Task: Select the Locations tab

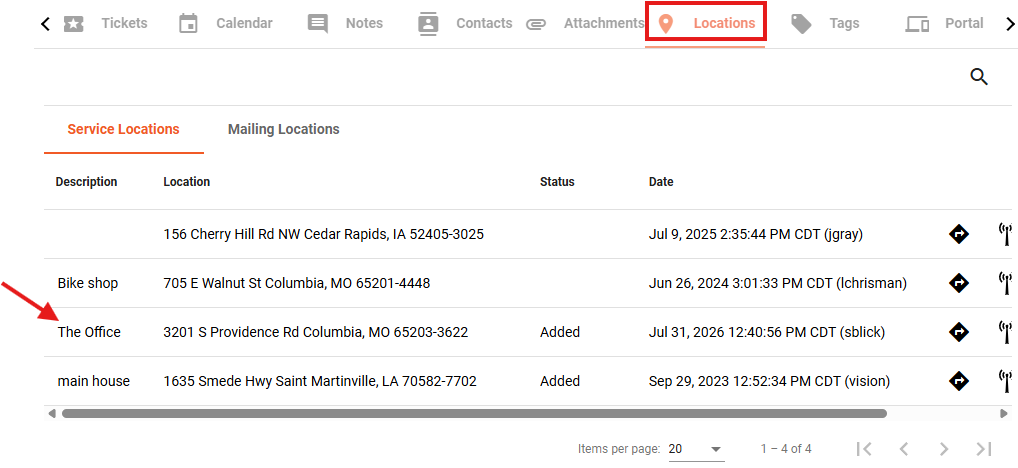Action: pos(705,23)
